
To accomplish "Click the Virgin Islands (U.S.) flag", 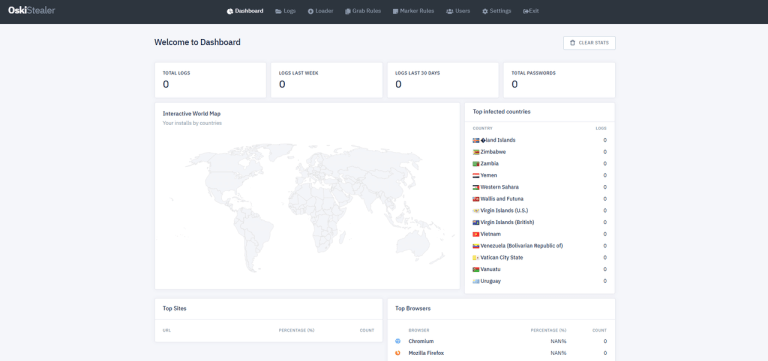I will pyautogui.click(x=476, y=211).
